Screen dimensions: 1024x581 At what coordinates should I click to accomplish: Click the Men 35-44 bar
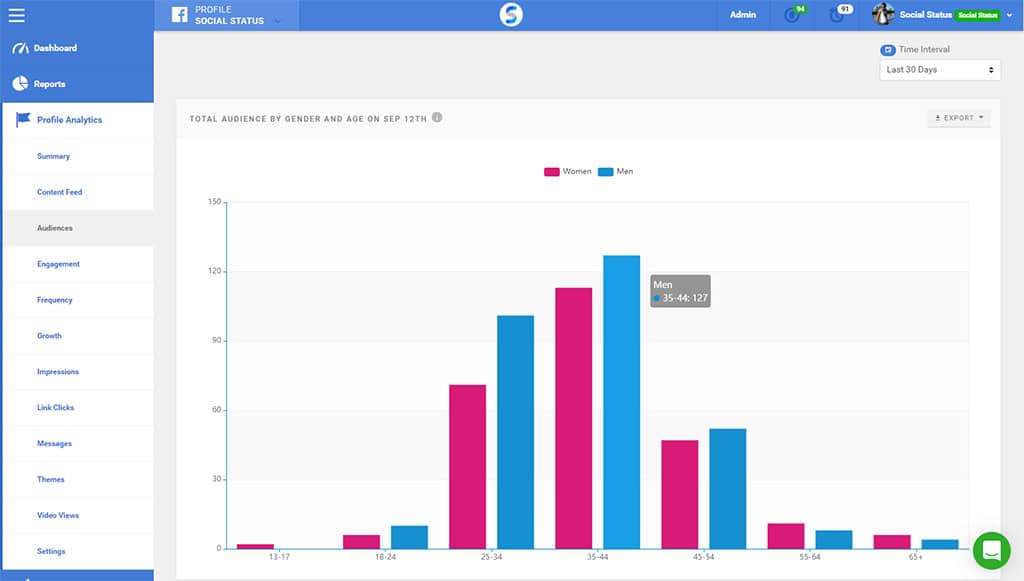(622, 401)
